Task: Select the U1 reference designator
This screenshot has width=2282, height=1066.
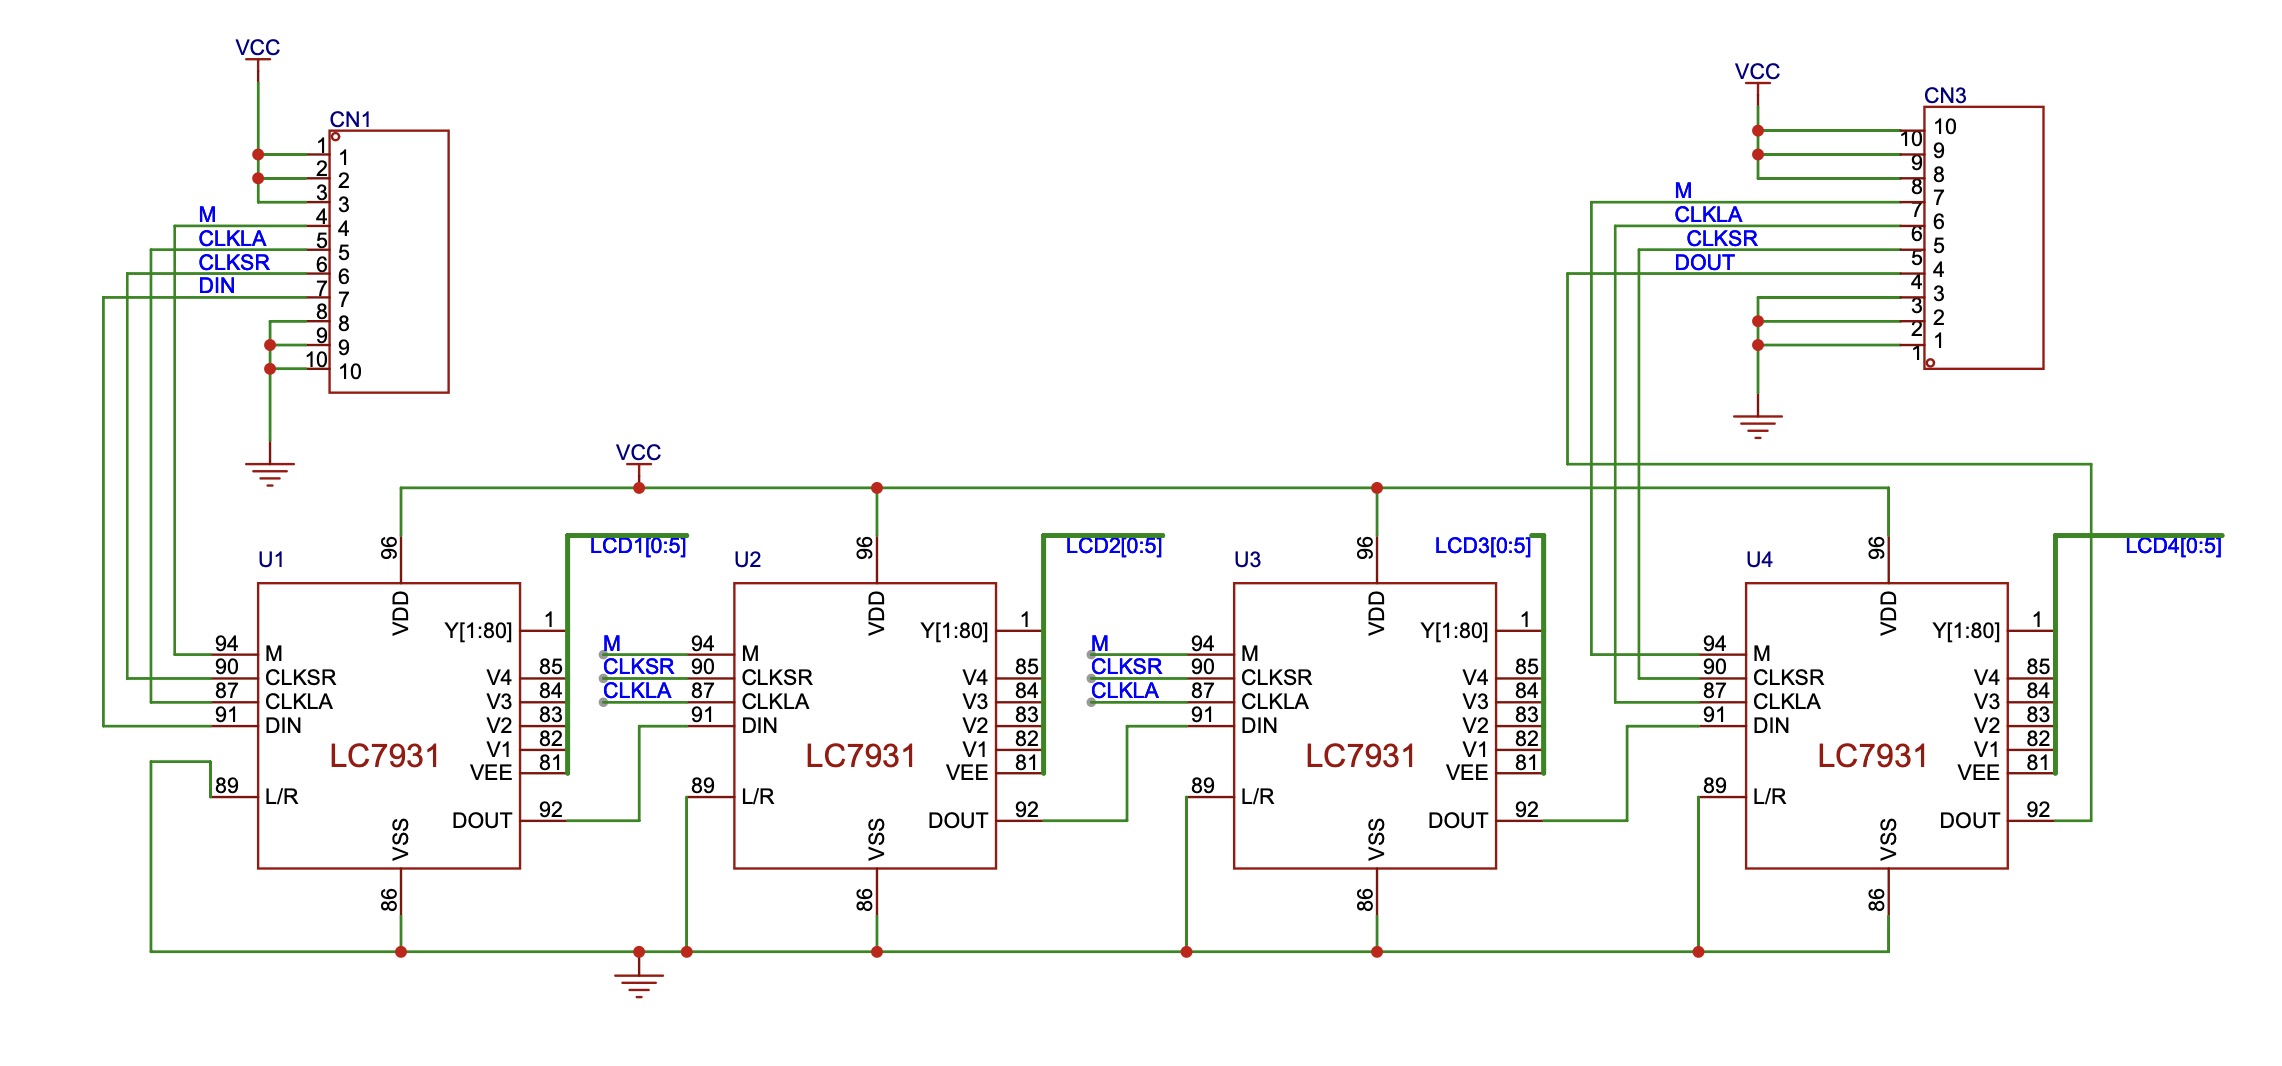Action: 271,560
